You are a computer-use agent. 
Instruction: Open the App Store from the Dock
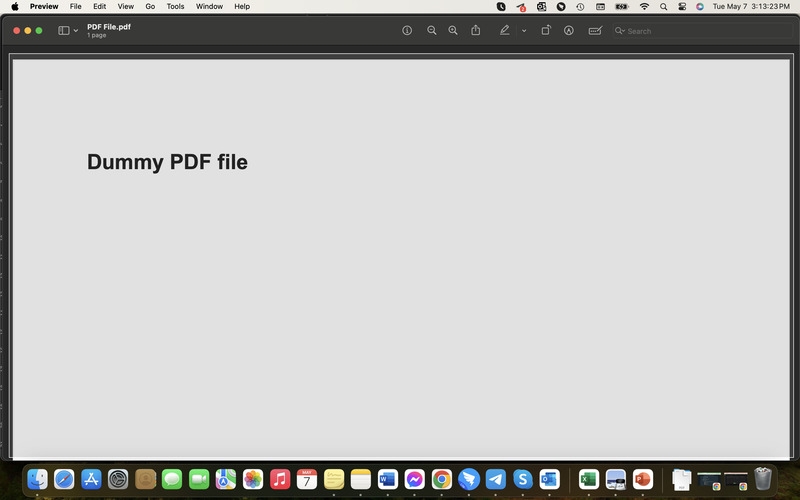pyautogui.click(x=91, y=480)
